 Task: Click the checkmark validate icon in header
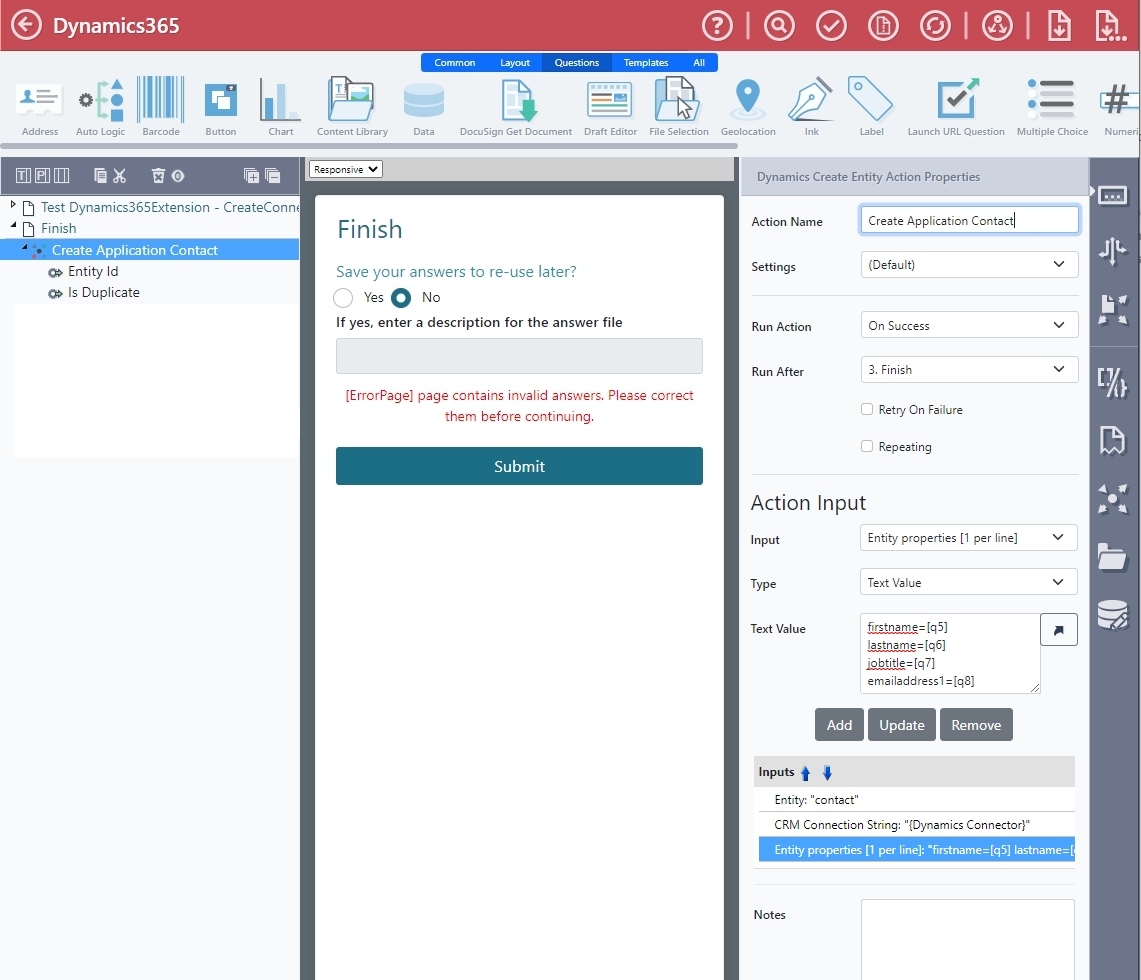tap(831, 26)
